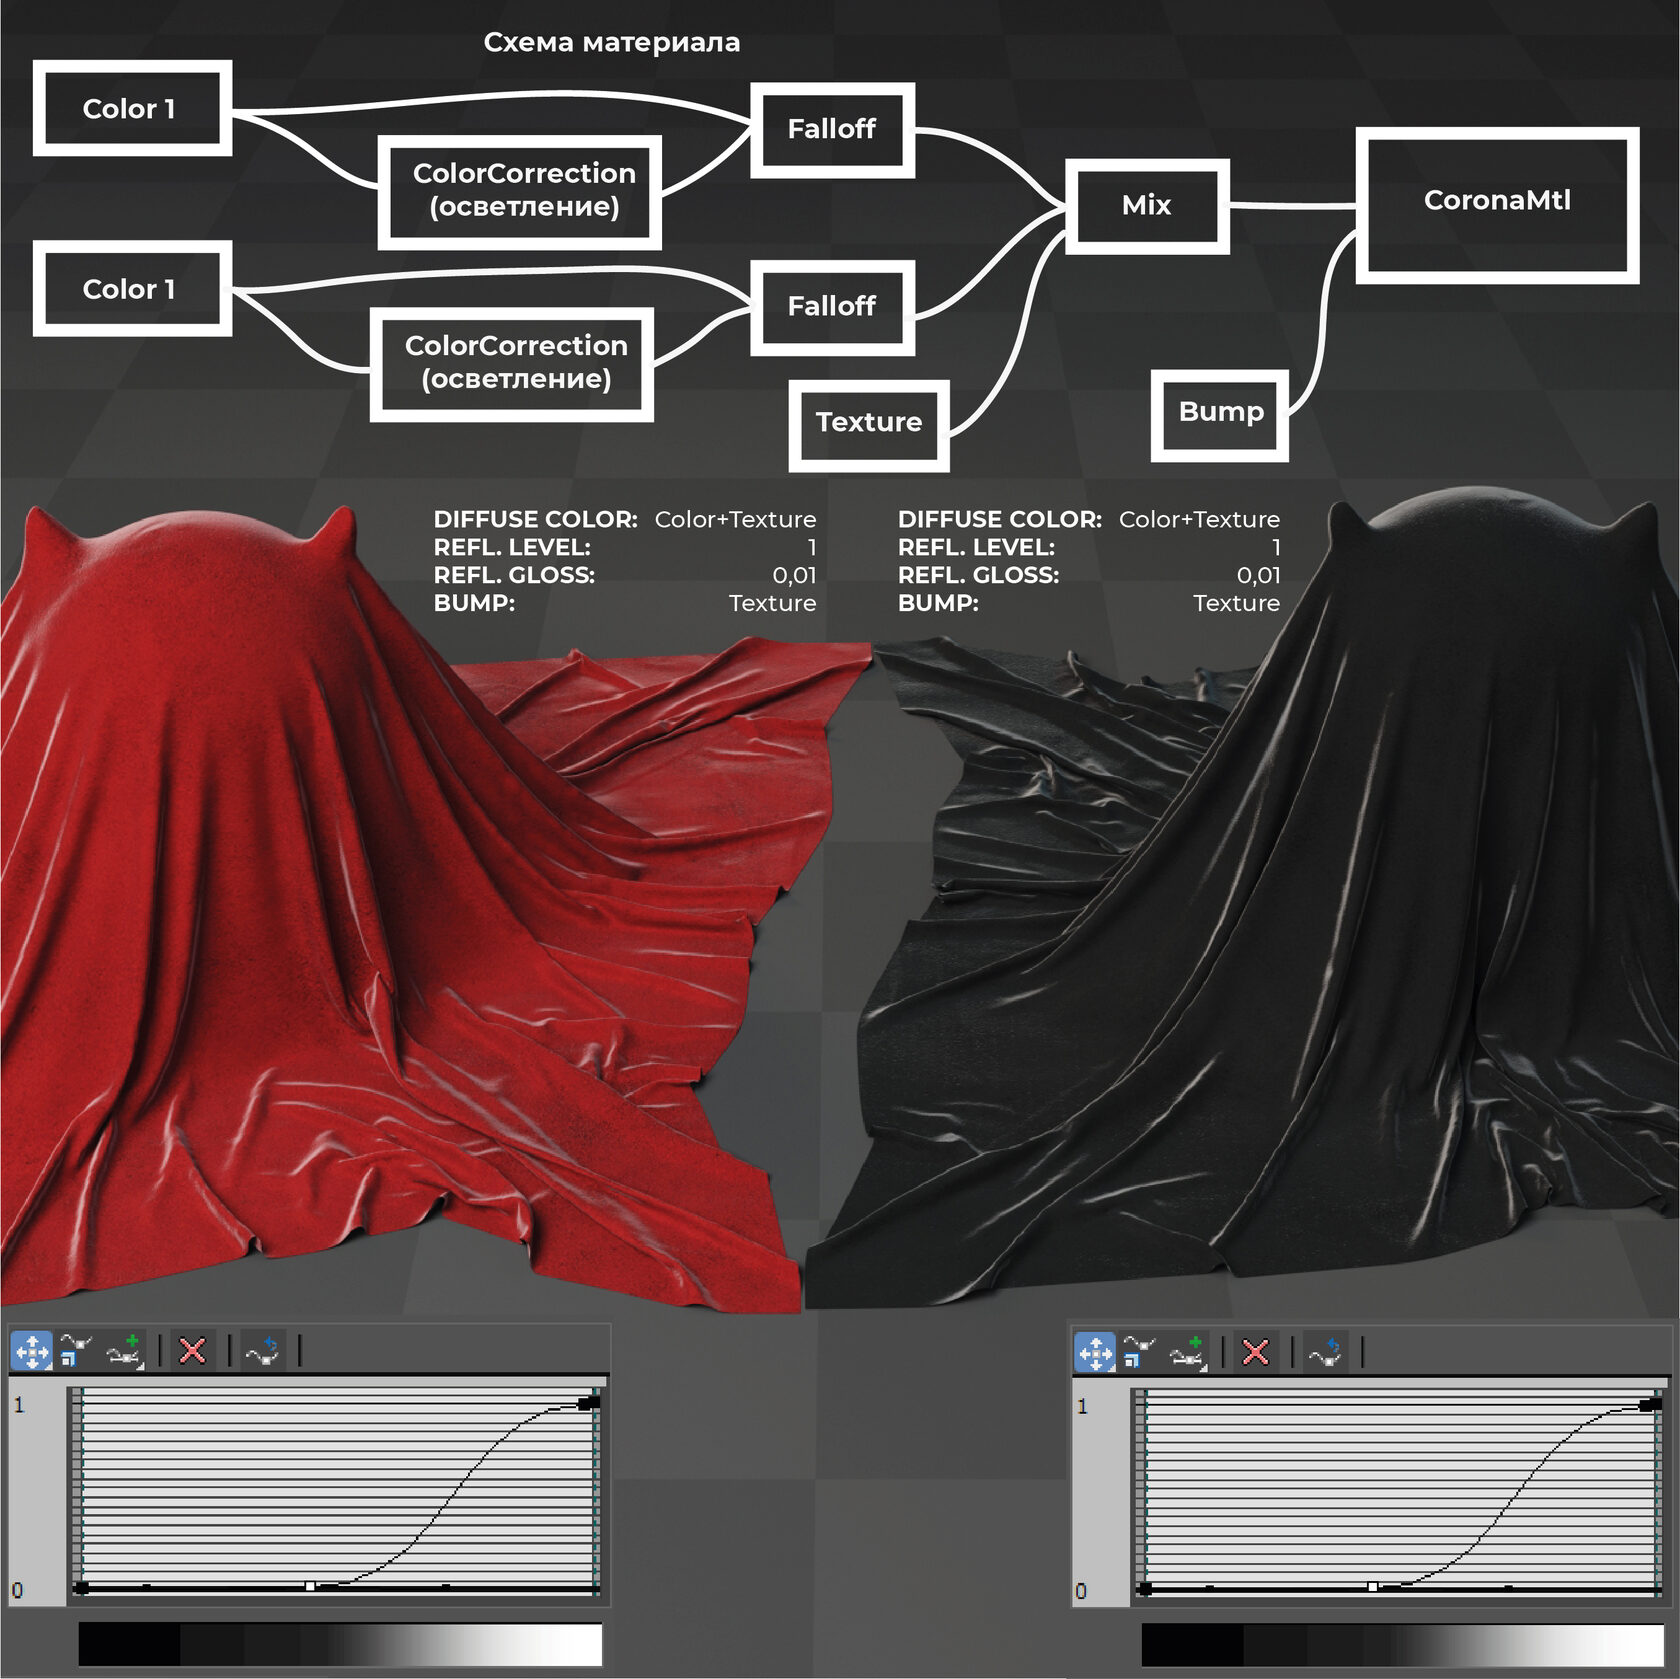Viewport: 1680px width, 1679px height.
Task: Click Reset Curves icon in left curve editor
Action: click(262, 1352)
